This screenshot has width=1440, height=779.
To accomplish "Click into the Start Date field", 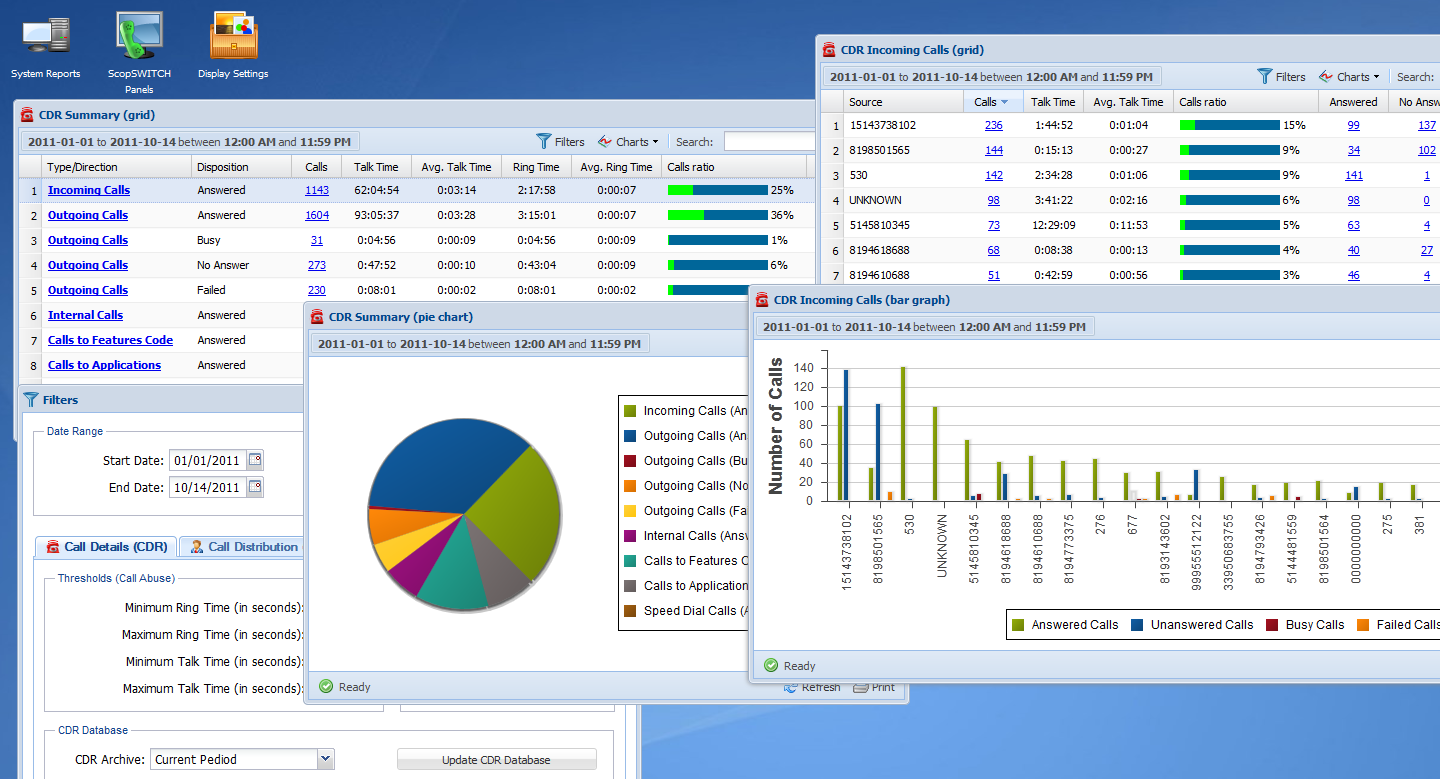I will click(x=206, y=460).
